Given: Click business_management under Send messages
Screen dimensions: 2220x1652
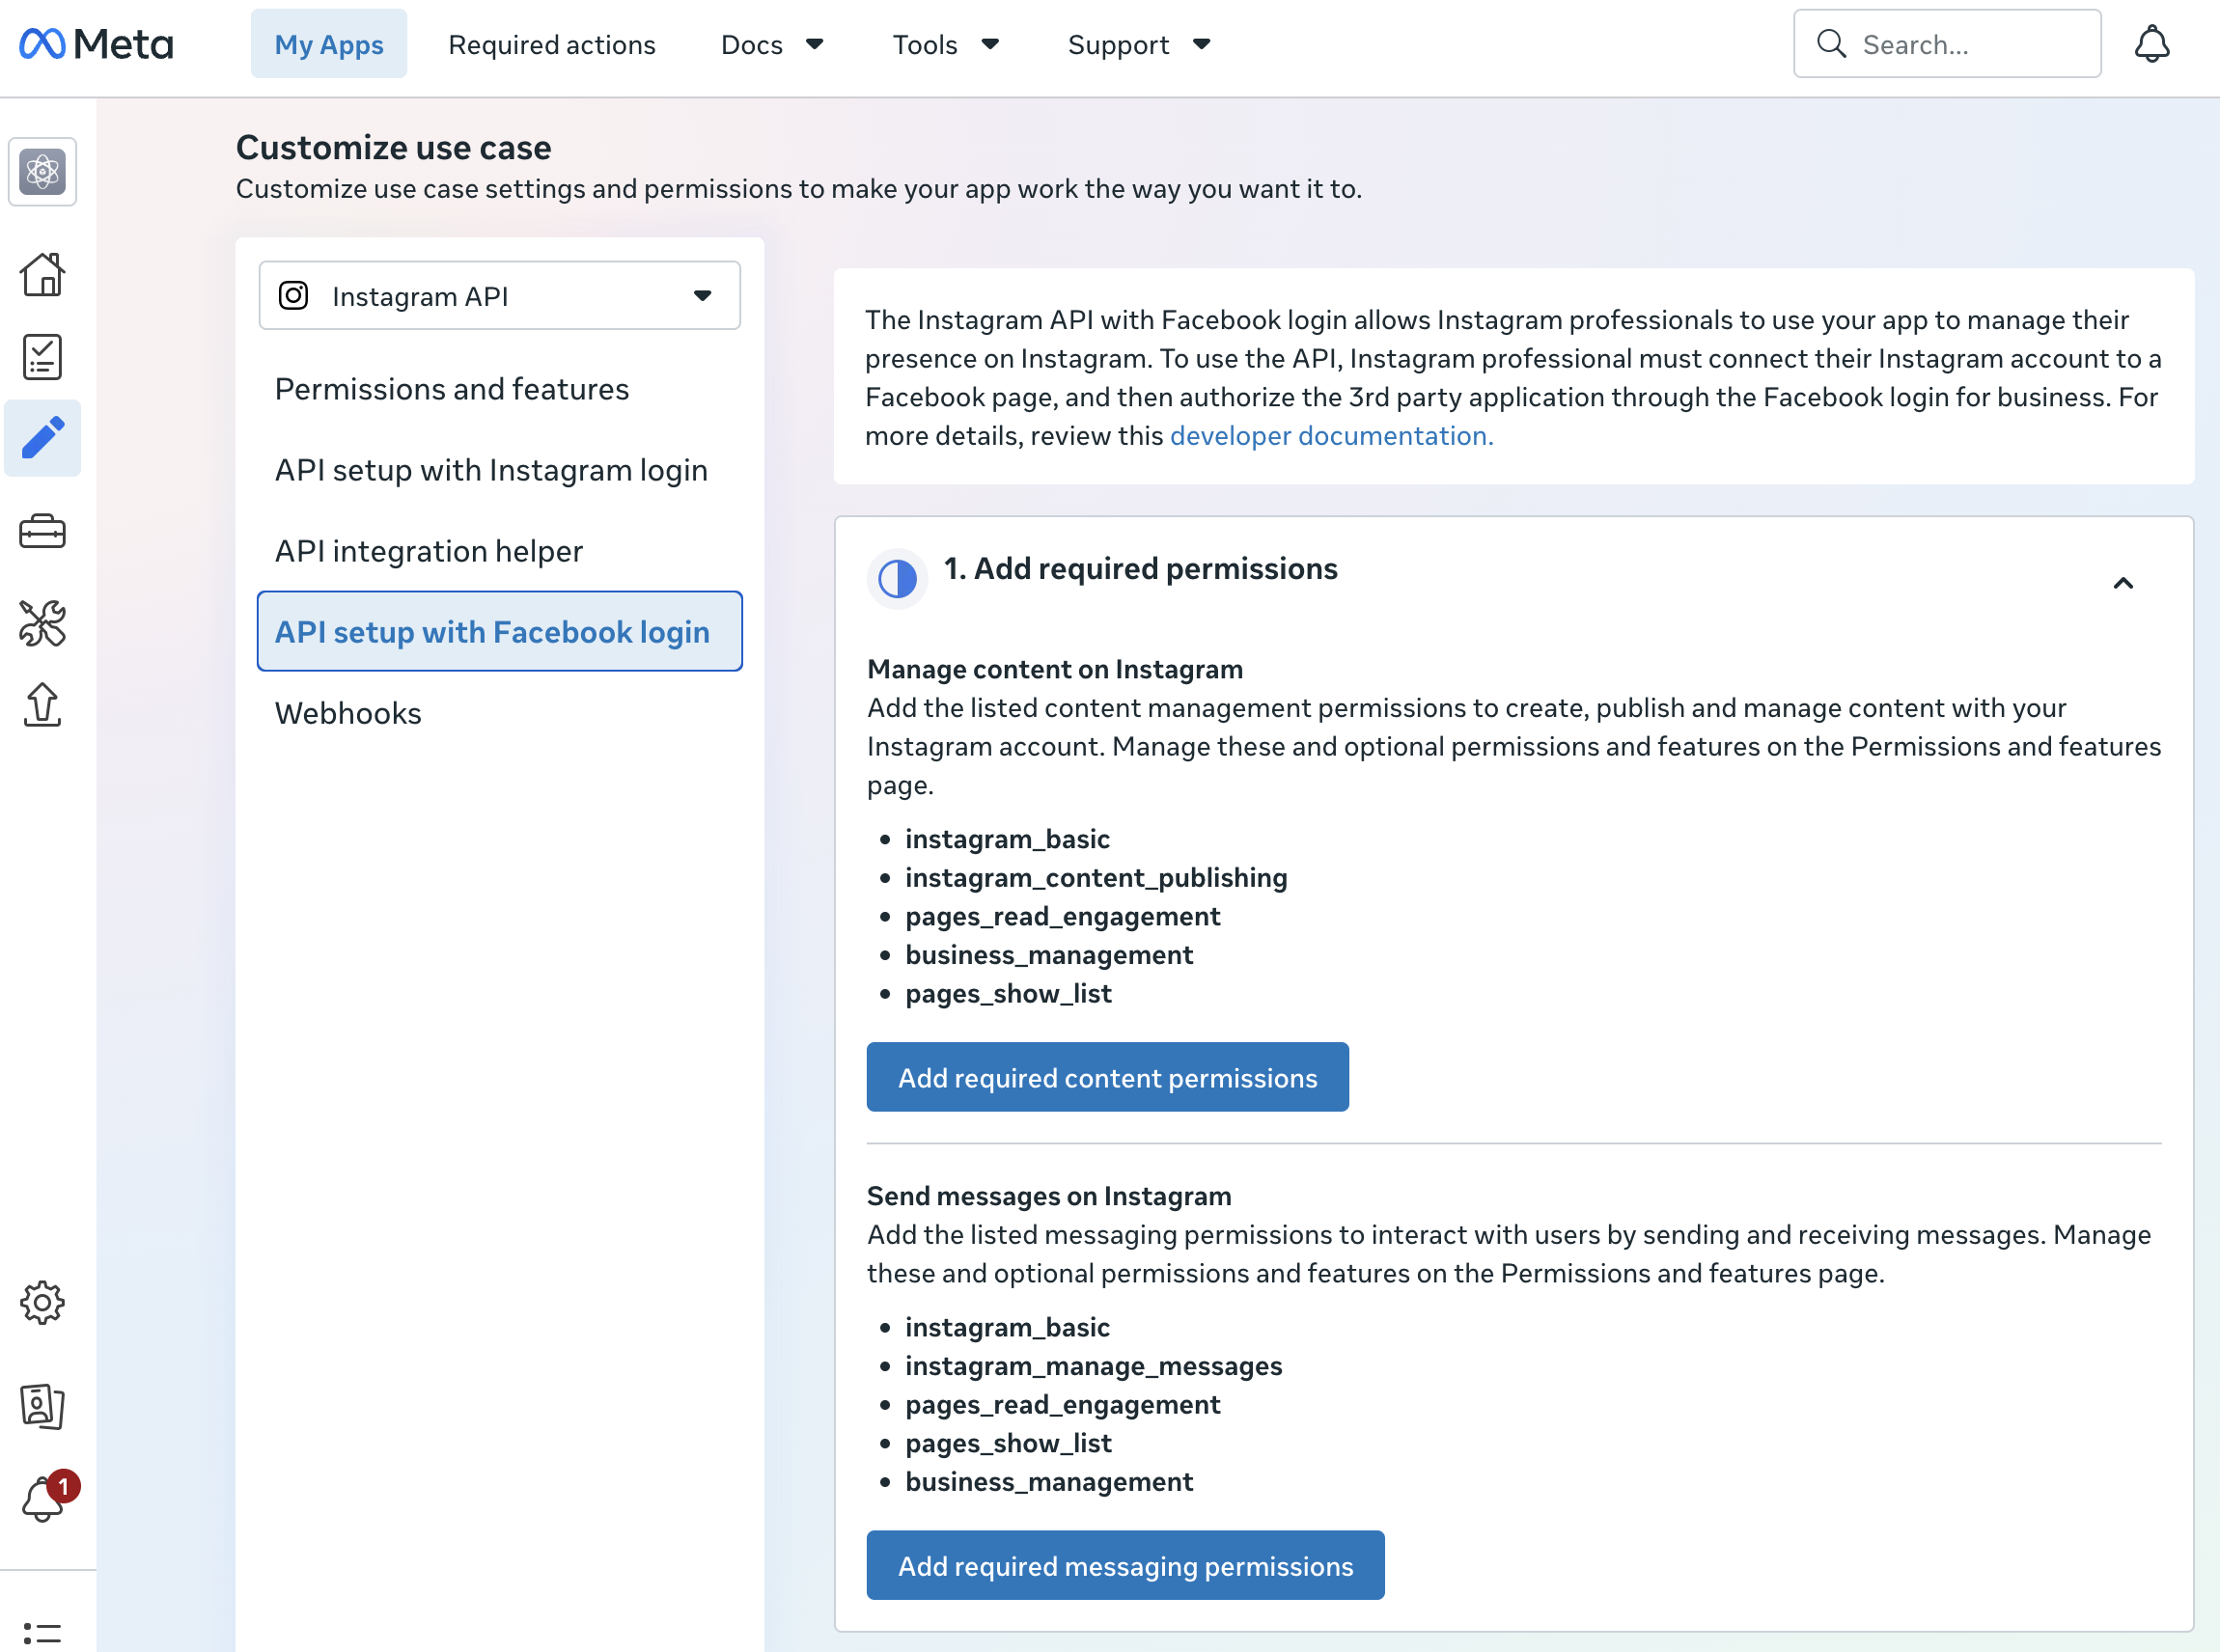Looking at the screenshot, I should tap(1049, 1482).
